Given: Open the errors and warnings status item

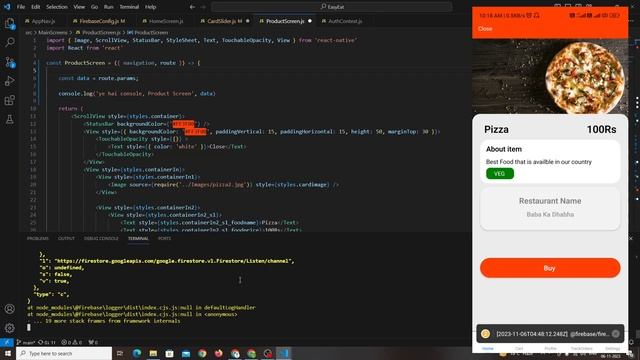Looking at the screenshot, I should click(x=71, y=342).
